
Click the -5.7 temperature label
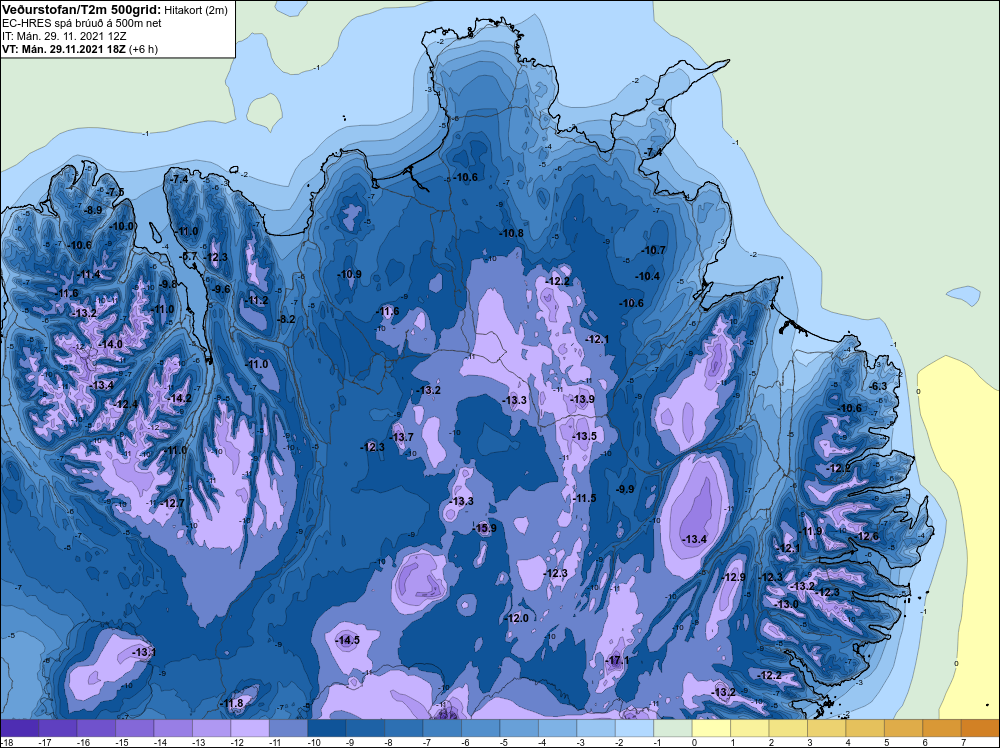(189, 256)
